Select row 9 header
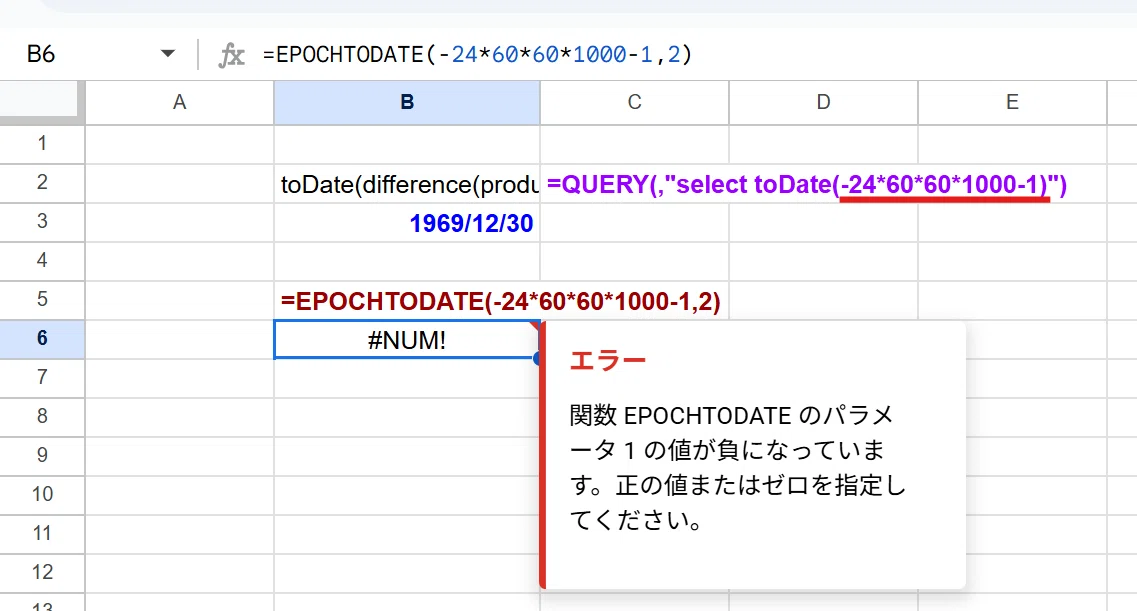1137x611 pixels. coord(42,455)
